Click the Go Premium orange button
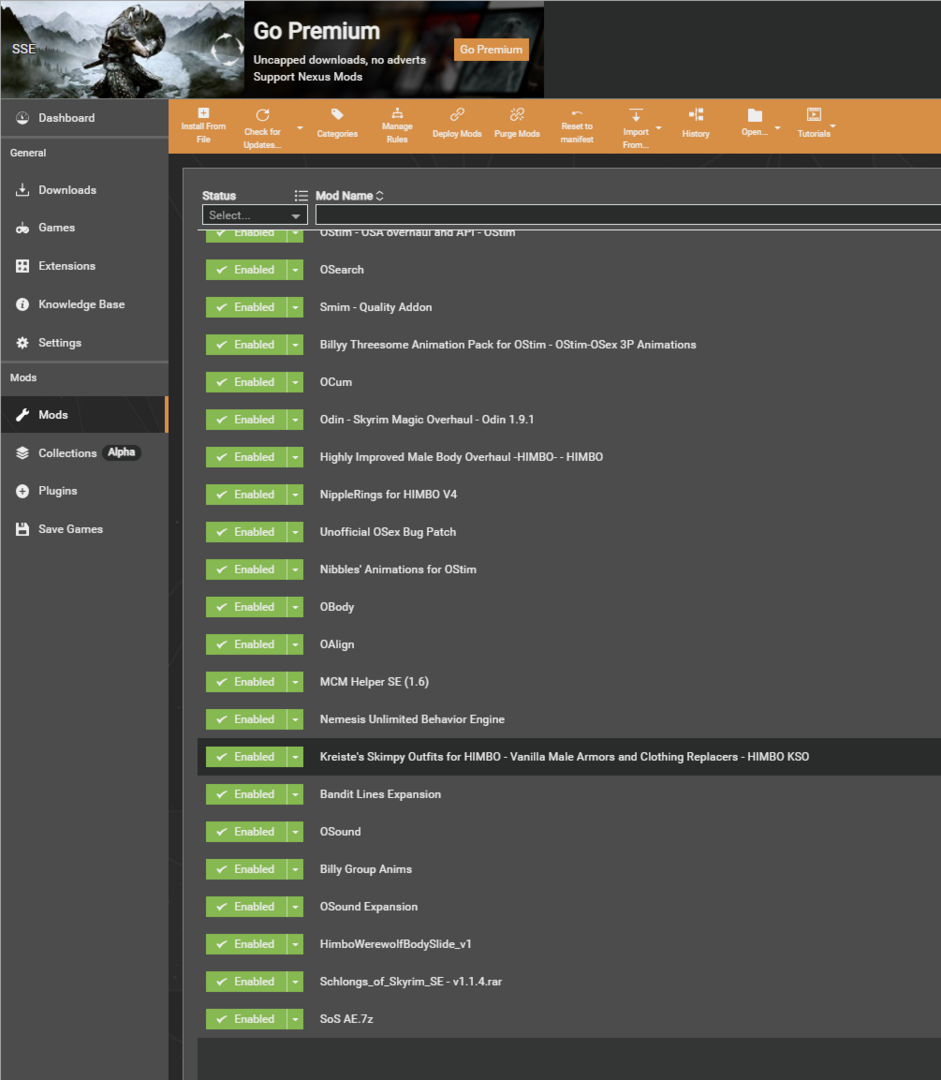Viewport: 941px width, 1080px height. 491,50
